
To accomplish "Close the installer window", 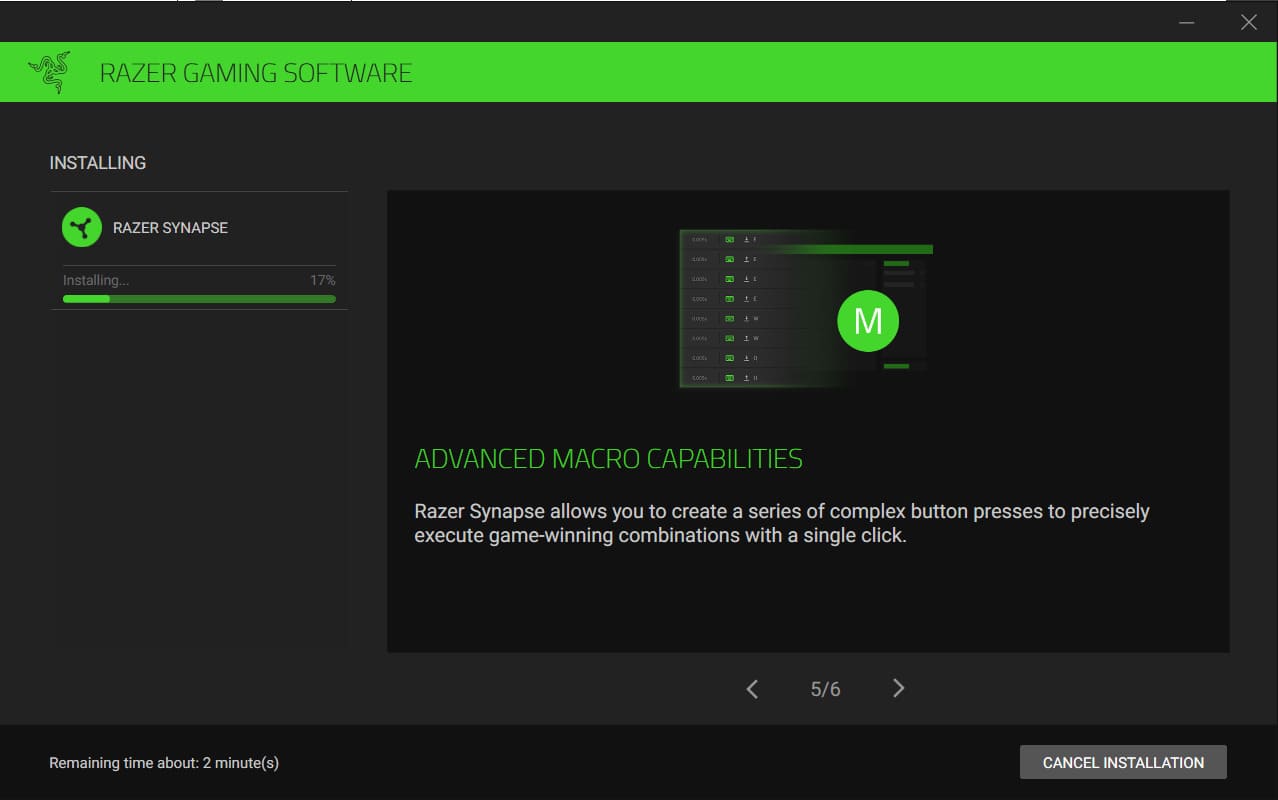I will pyautogui.click(x=1249, y=22).
